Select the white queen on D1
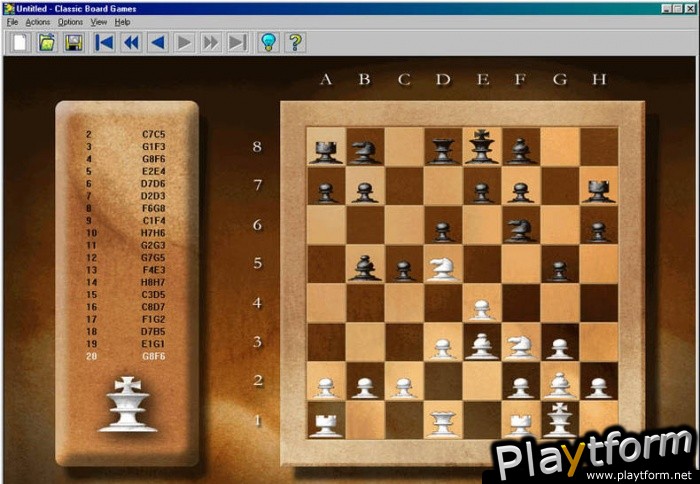This screenshot has height=484, width=700. [443, 424]
